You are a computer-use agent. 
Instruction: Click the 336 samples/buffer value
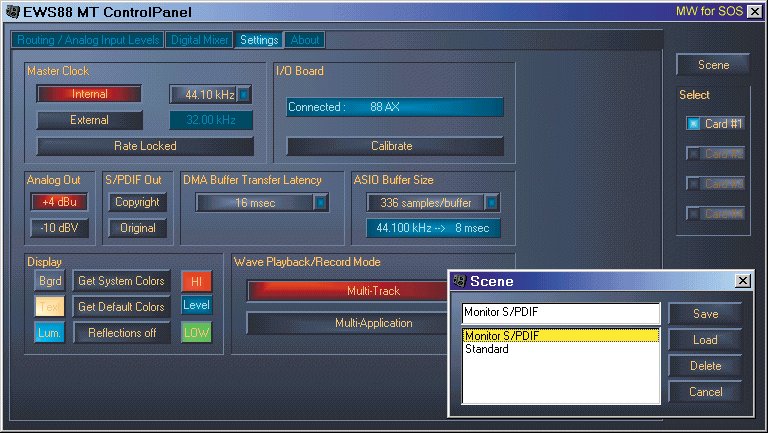pyautogui.click(x=426, y=202)
